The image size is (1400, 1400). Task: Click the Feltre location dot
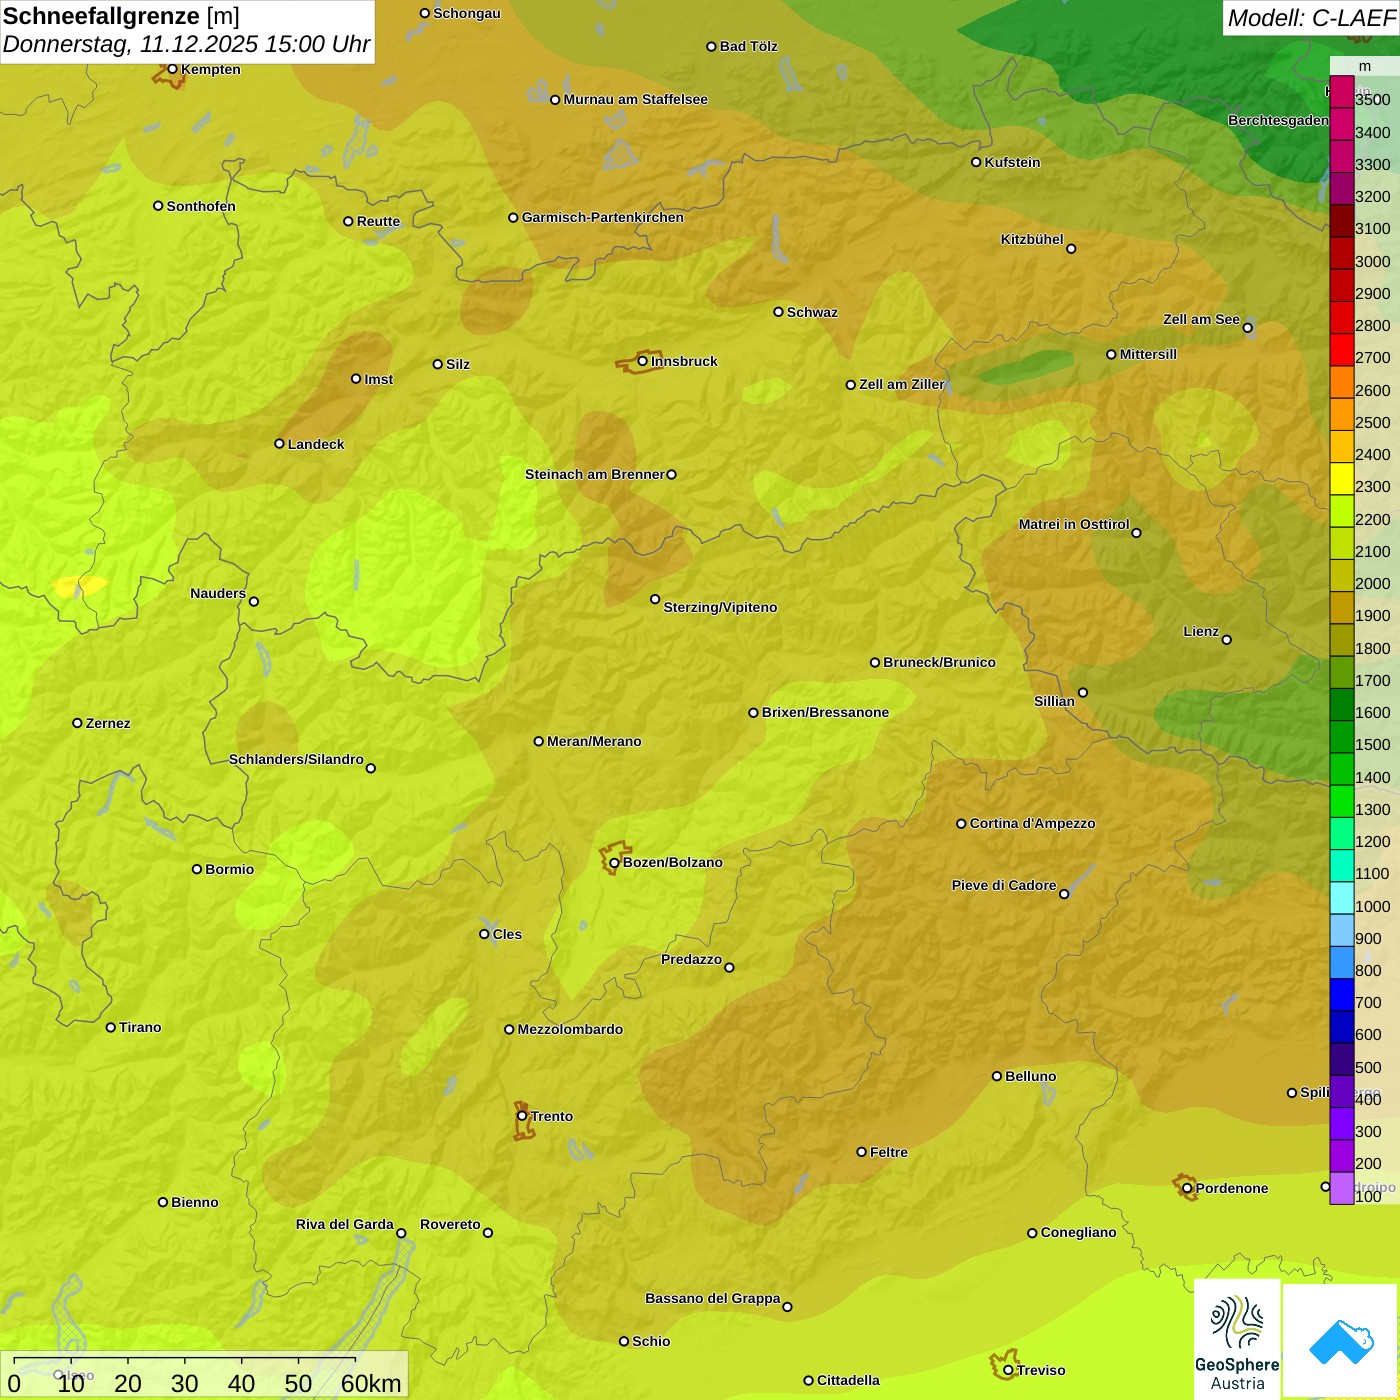pyautogui.click(x=861, y=1152)
